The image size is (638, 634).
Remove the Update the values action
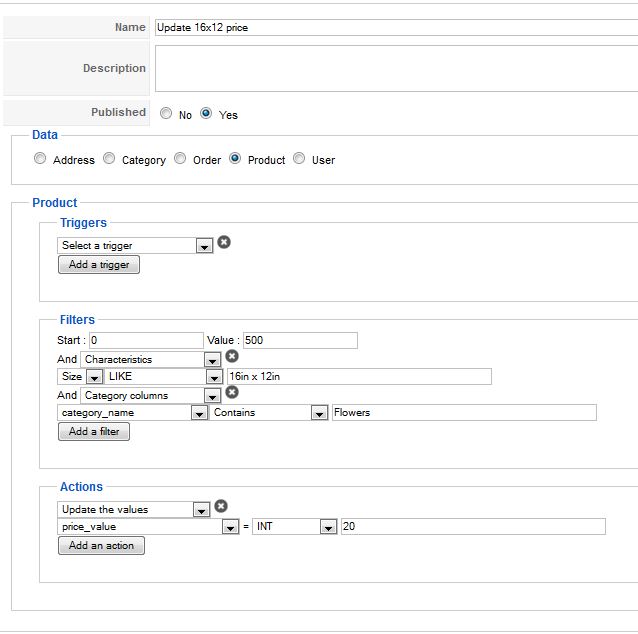[x=221, y=507]
